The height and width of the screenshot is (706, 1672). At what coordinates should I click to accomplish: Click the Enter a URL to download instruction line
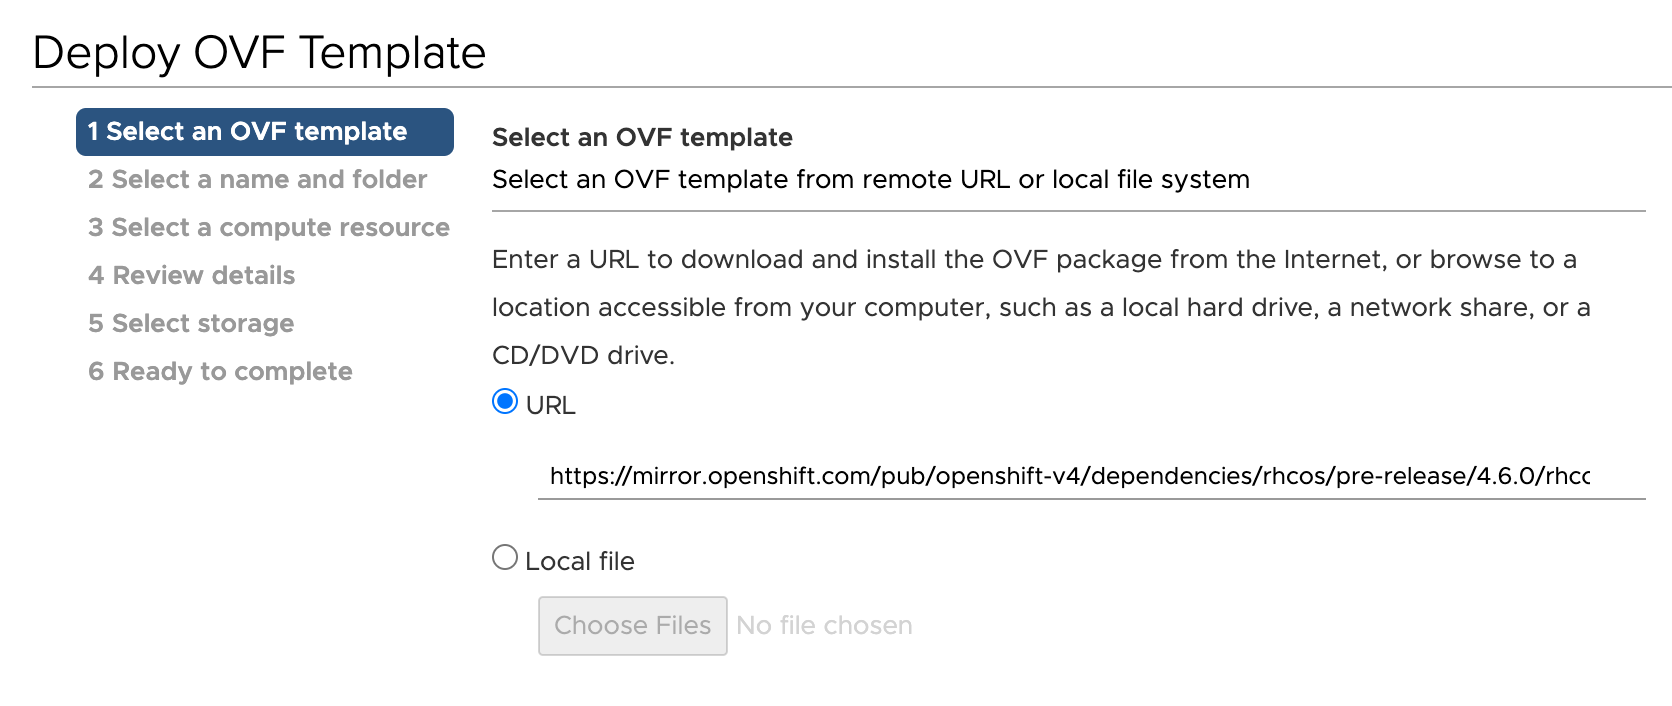(1034, 260)
